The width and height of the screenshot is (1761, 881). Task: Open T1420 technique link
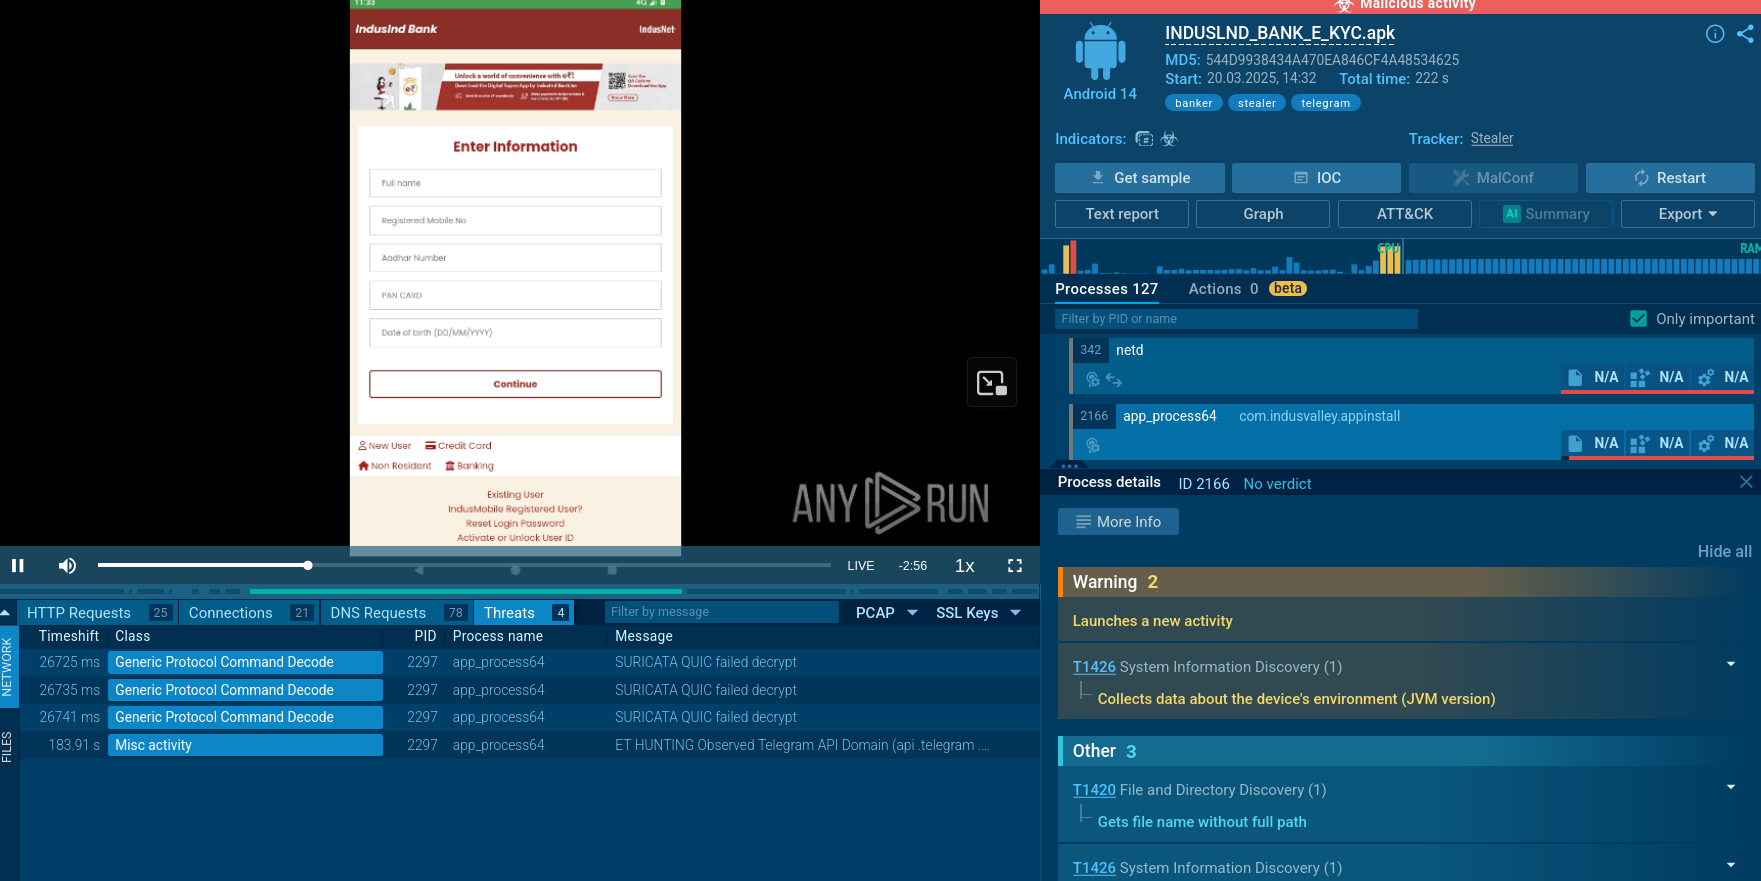click(1094, 790)
